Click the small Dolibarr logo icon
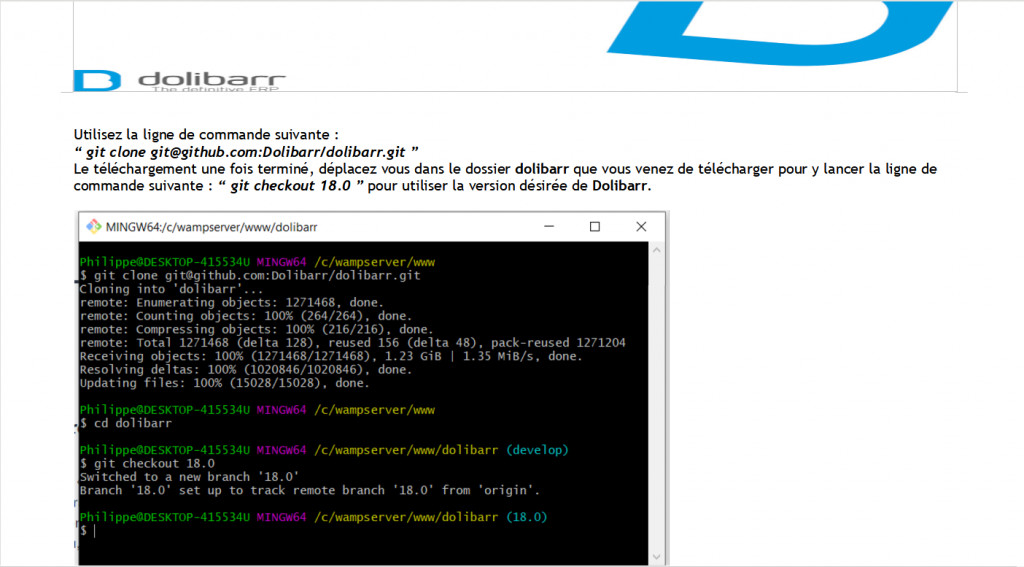The width and height of the screenshot is (1024, 567). point(97,80)
